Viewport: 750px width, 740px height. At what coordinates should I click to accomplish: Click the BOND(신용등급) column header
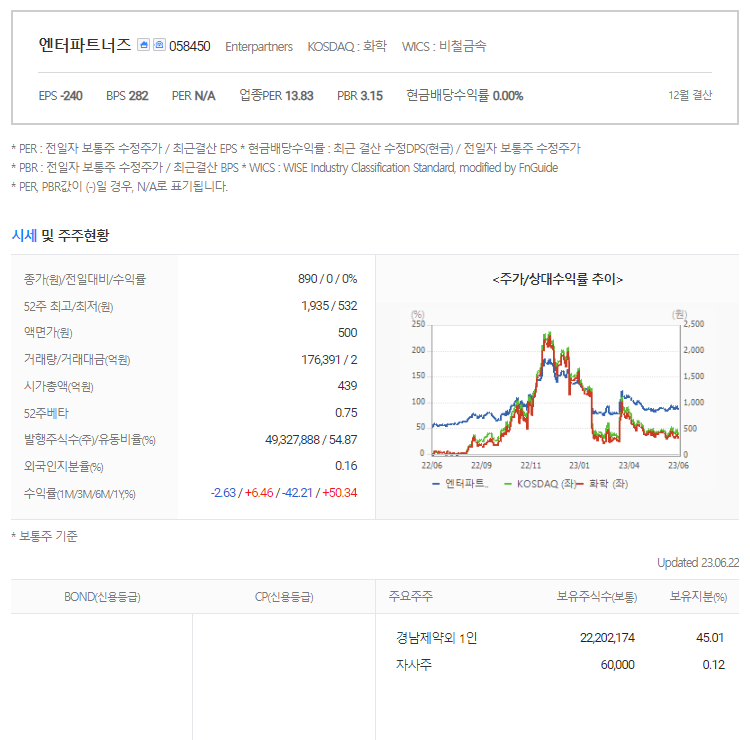coord(102,597)
